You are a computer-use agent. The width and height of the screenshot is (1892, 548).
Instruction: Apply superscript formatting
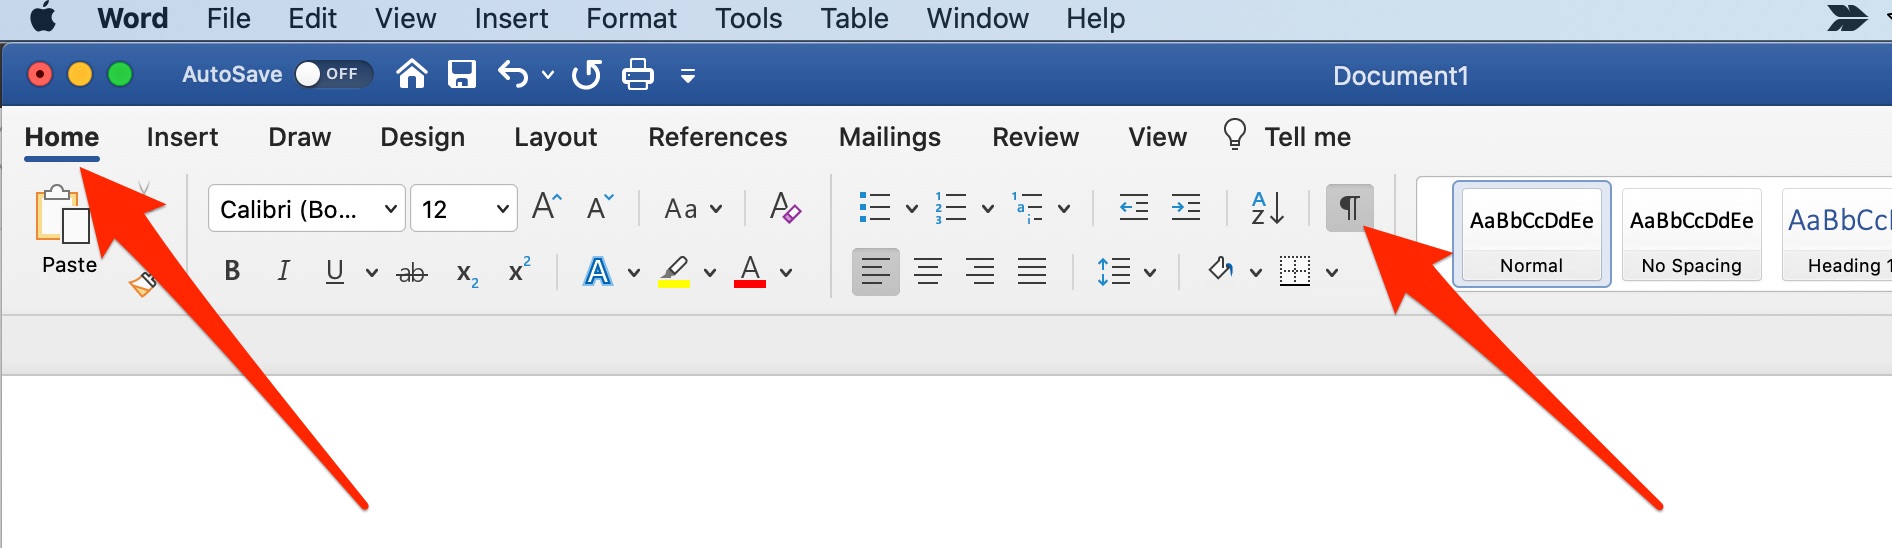coord(519,270)
